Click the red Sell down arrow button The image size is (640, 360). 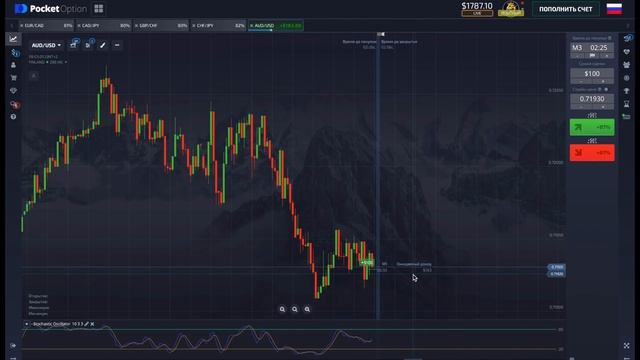[x=592, y=153]
